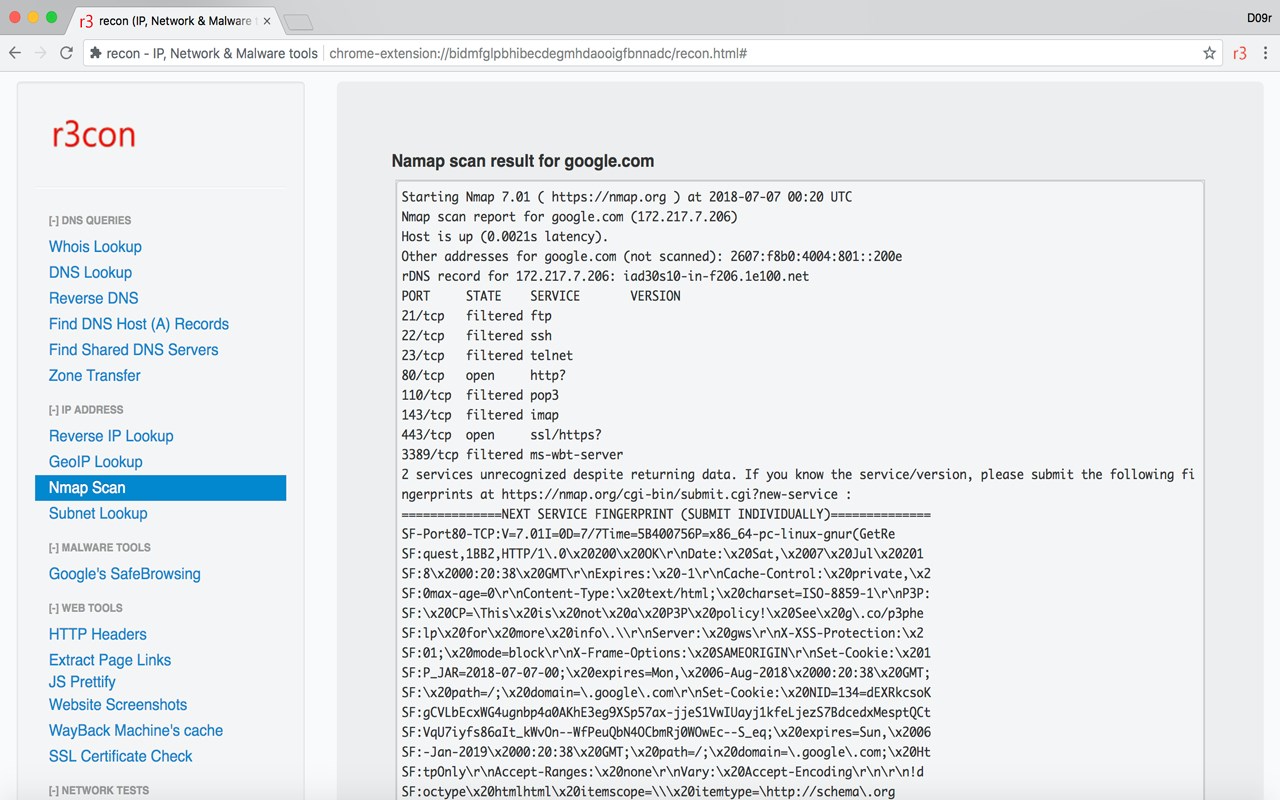This screenshot has height=800, width=1280.
Task: Open Zone Transfer tool
Action: click(95, 376)
